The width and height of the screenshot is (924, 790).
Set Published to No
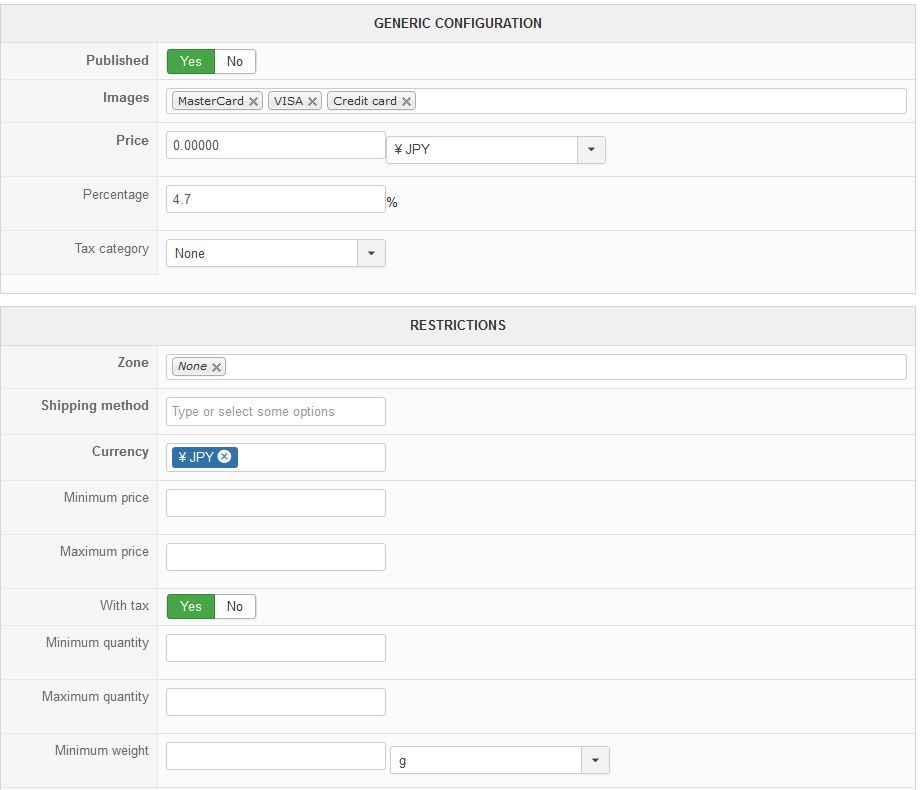pyautogui.click(x=235, y=62)
